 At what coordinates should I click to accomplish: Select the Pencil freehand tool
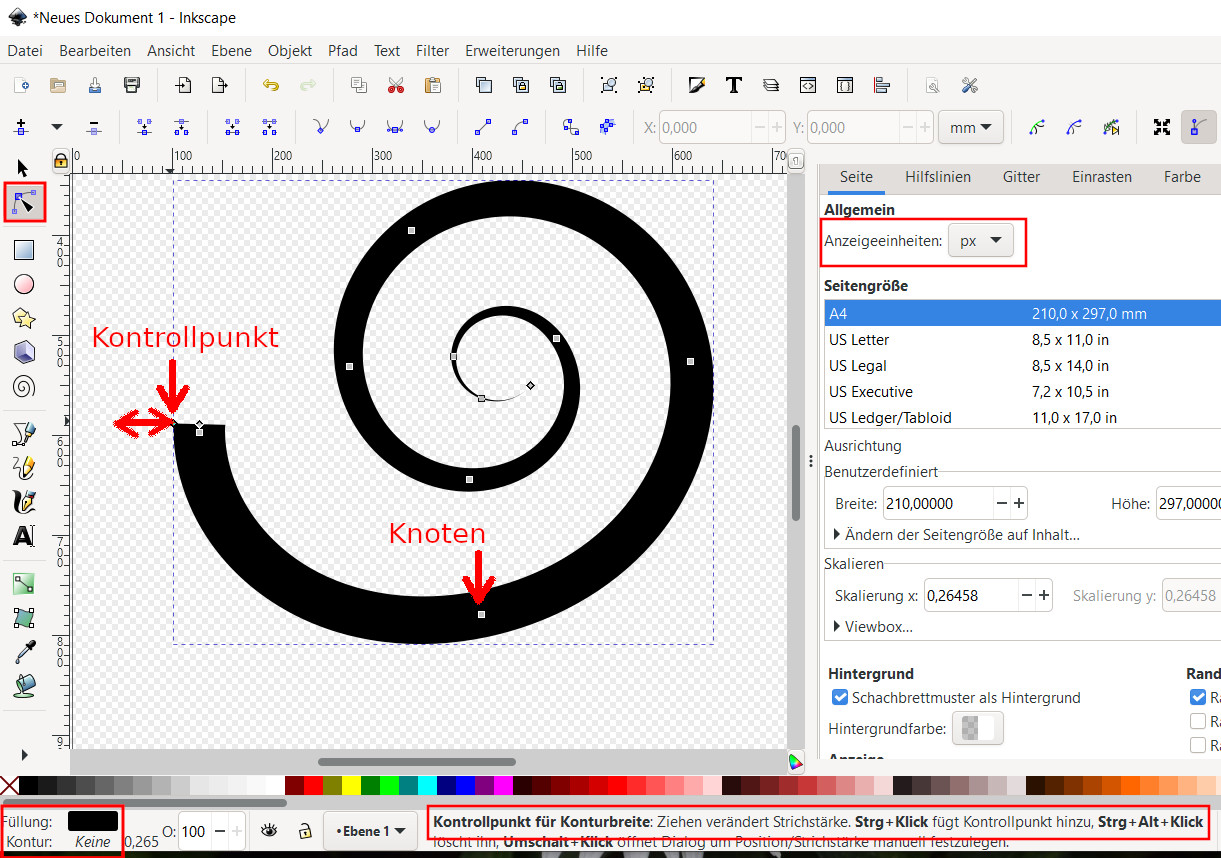pyautogui.click(x=24, y=467)
